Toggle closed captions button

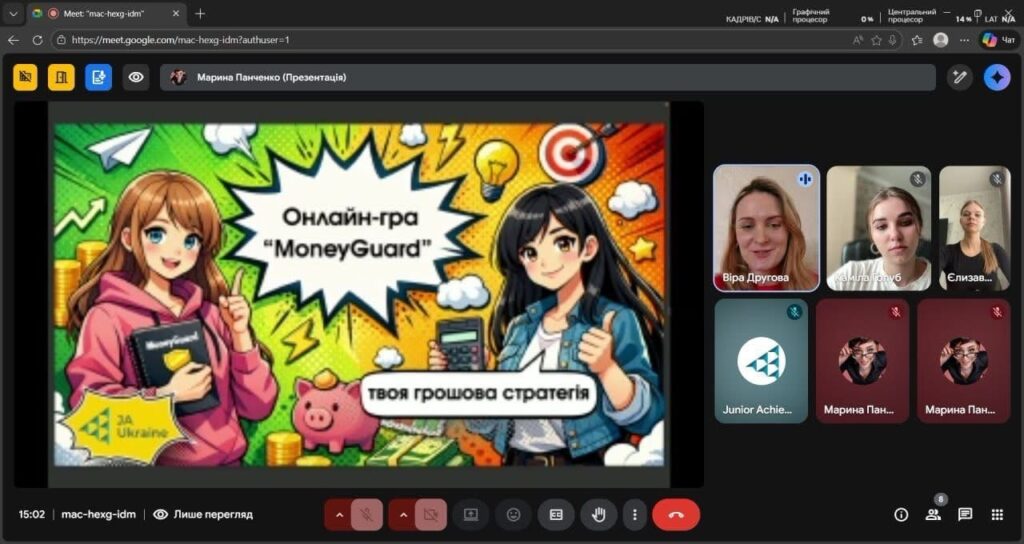point(556,514)
